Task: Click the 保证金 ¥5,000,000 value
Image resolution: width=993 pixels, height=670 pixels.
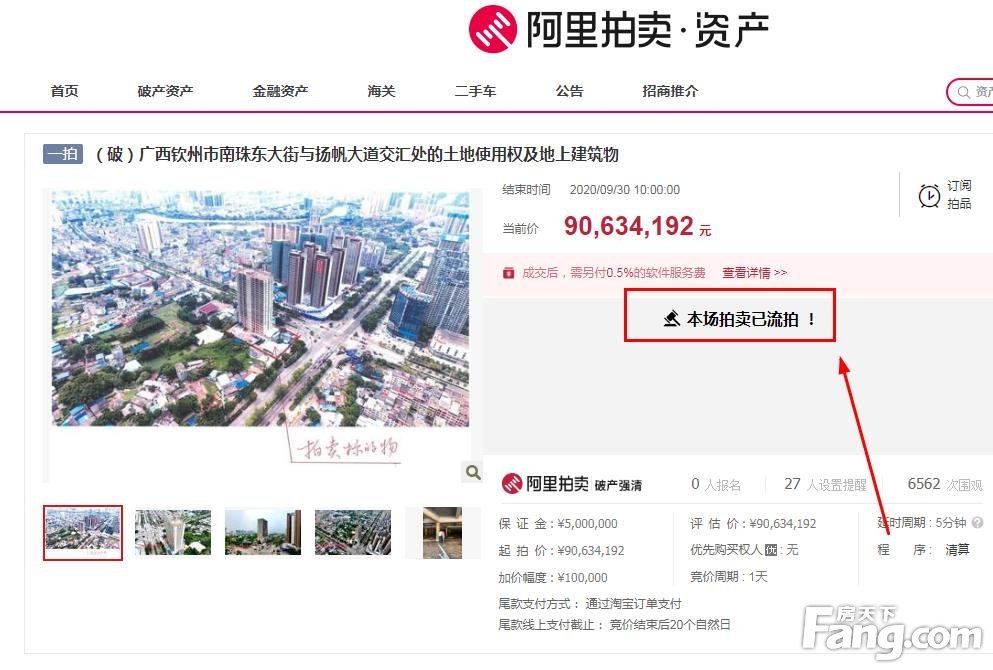Action: 587,524
